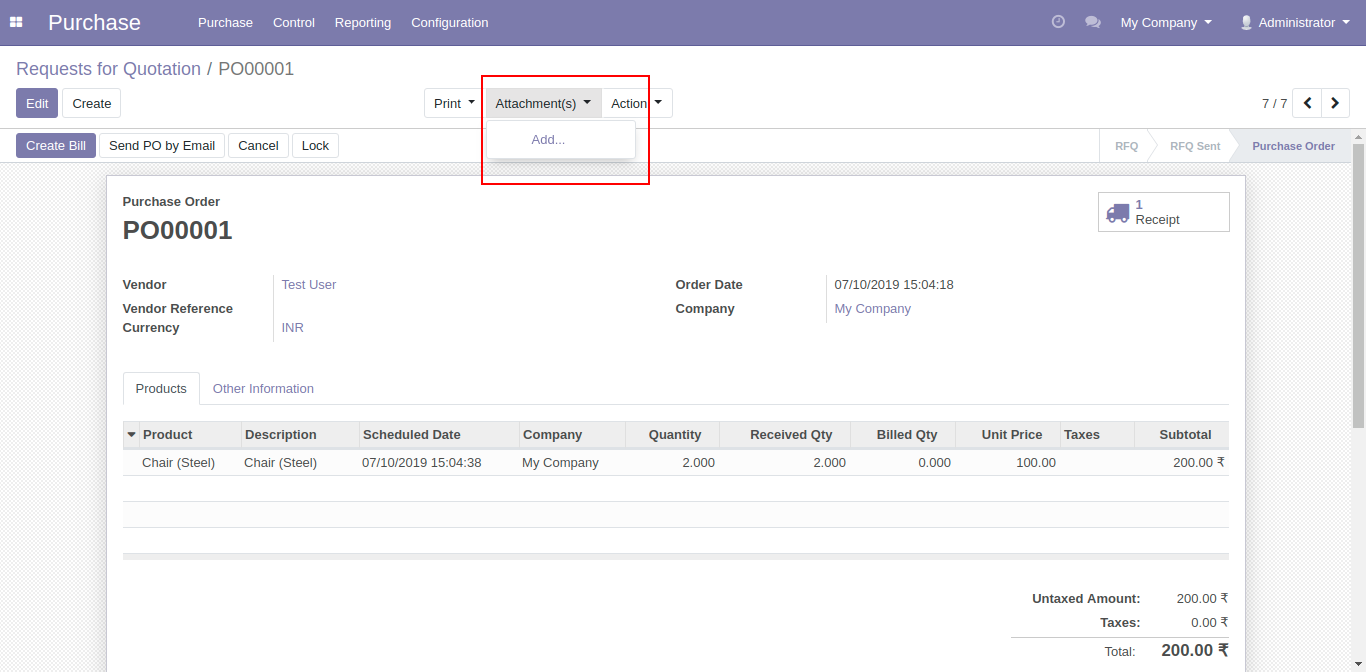
Task: Click Send PO by Email button
Action: point(162,146)
